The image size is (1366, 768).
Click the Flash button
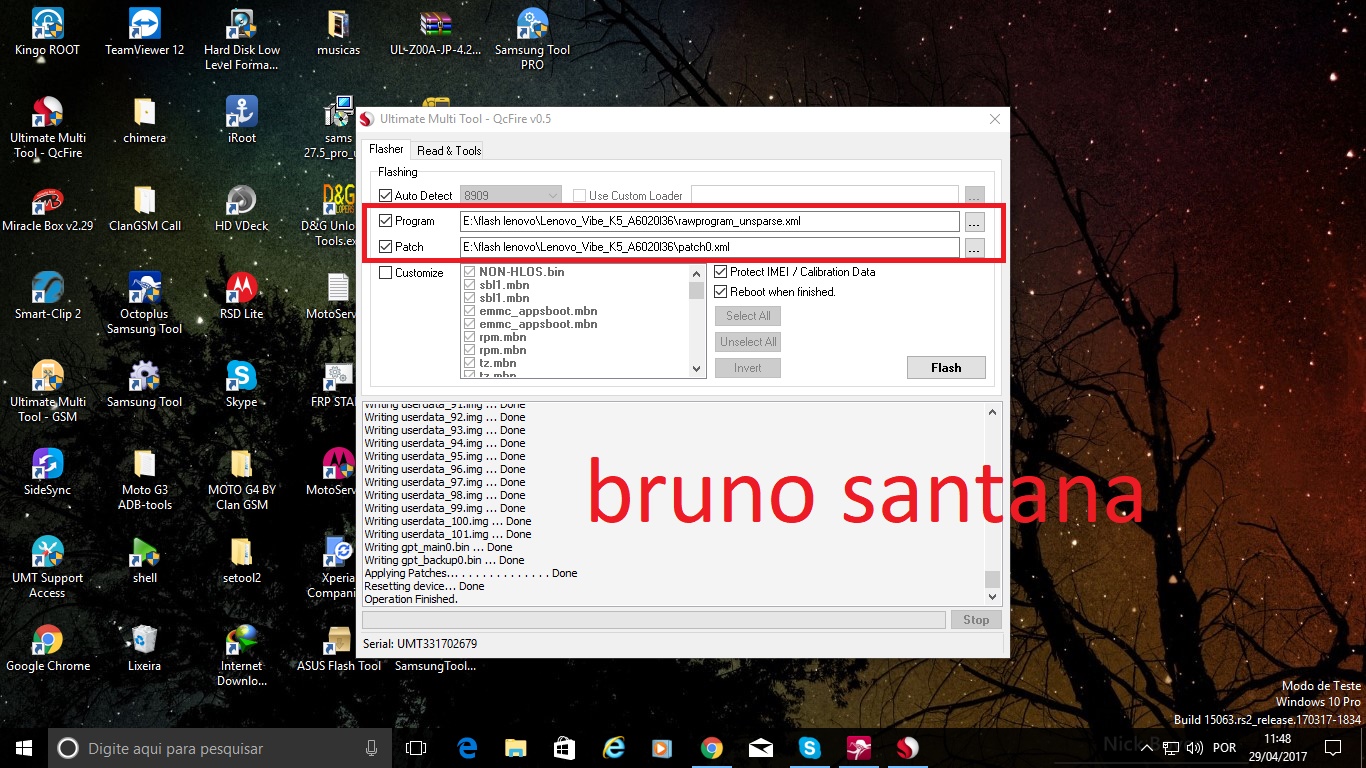946,368
